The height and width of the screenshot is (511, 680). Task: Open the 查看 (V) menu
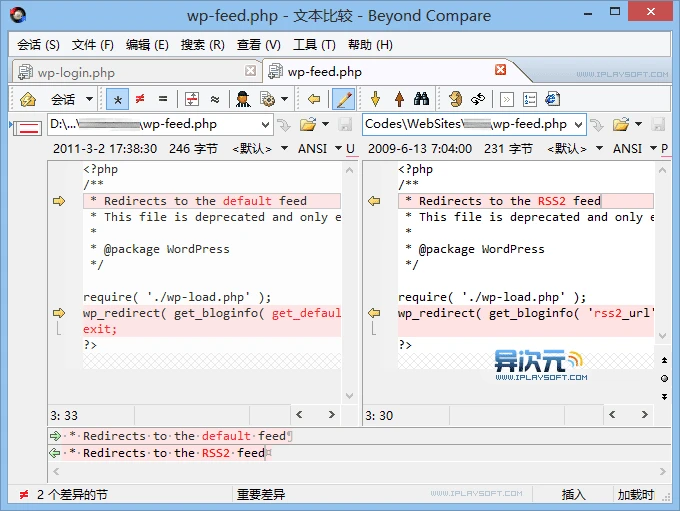[258, 45]
